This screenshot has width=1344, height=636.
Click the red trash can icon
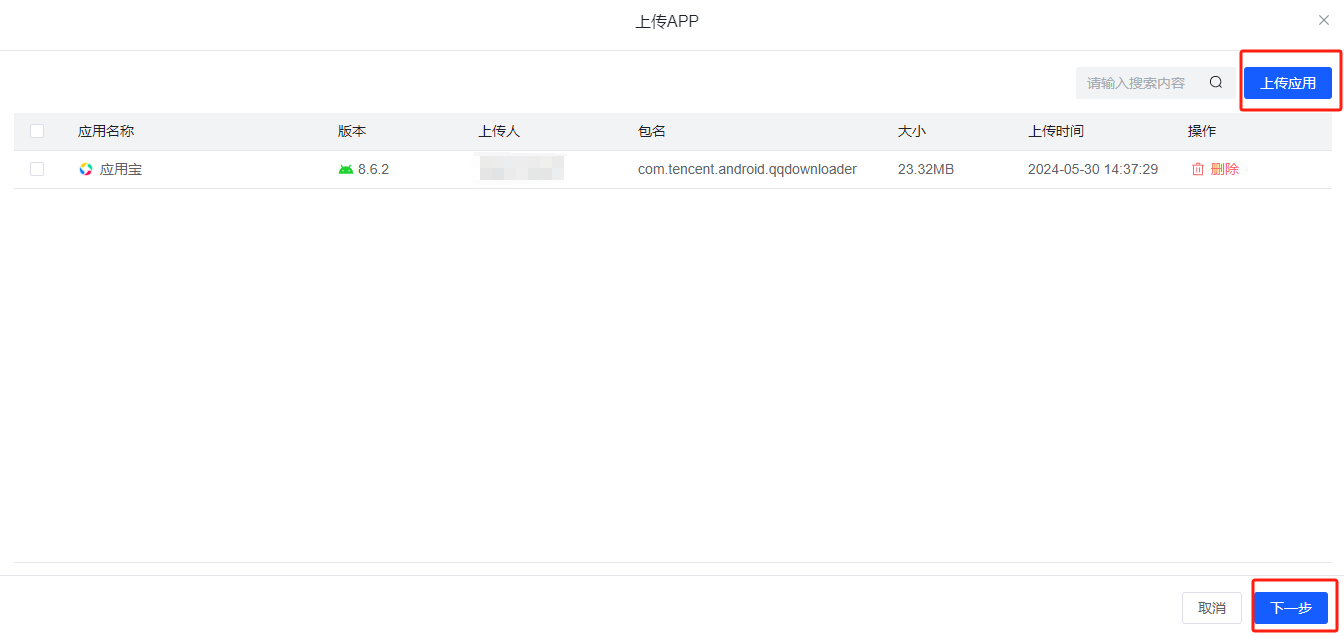(1198, 170)
